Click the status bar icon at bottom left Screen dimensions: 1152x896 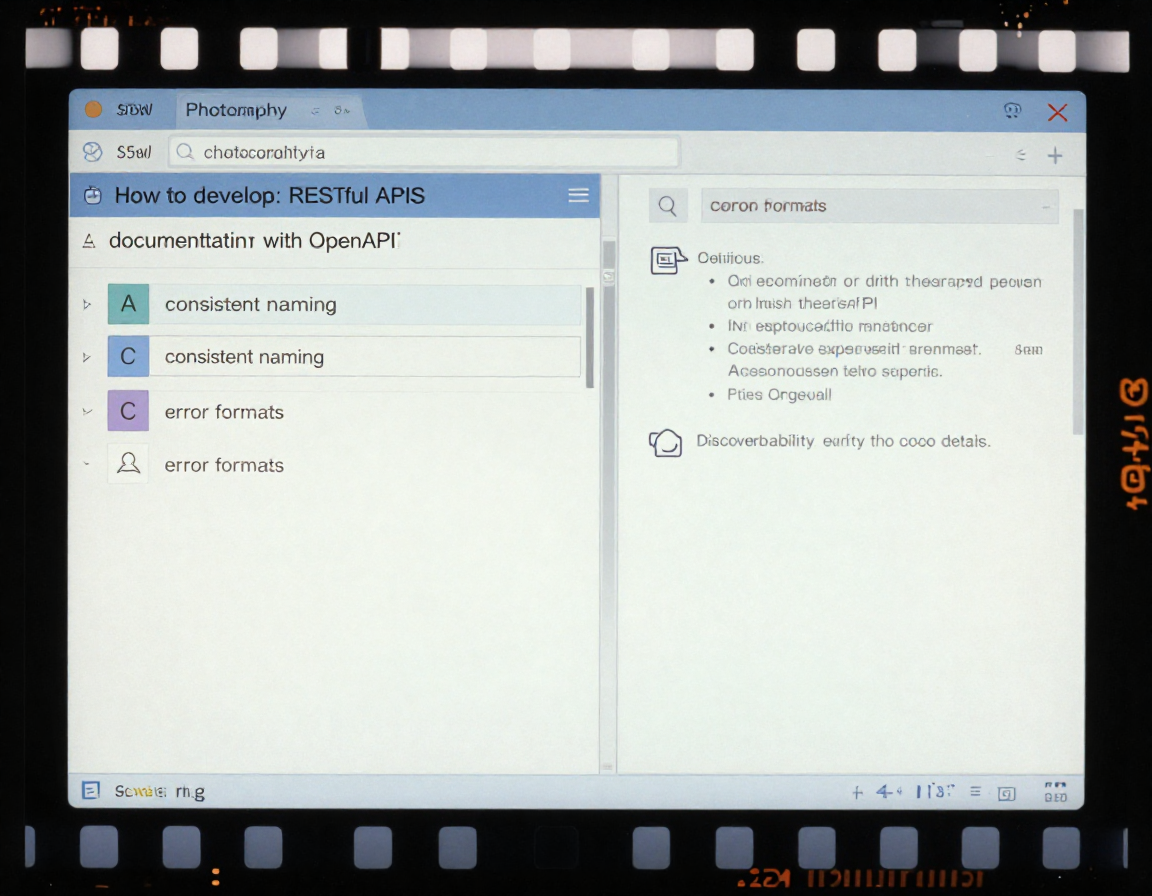91,791
